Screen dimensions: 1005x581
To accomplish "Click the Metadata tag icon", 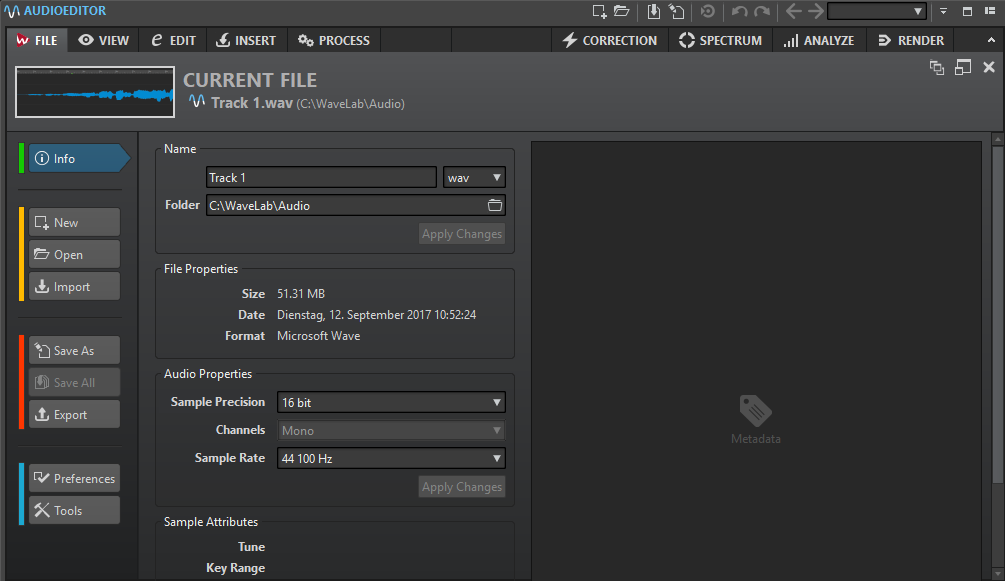I will 756,411.
